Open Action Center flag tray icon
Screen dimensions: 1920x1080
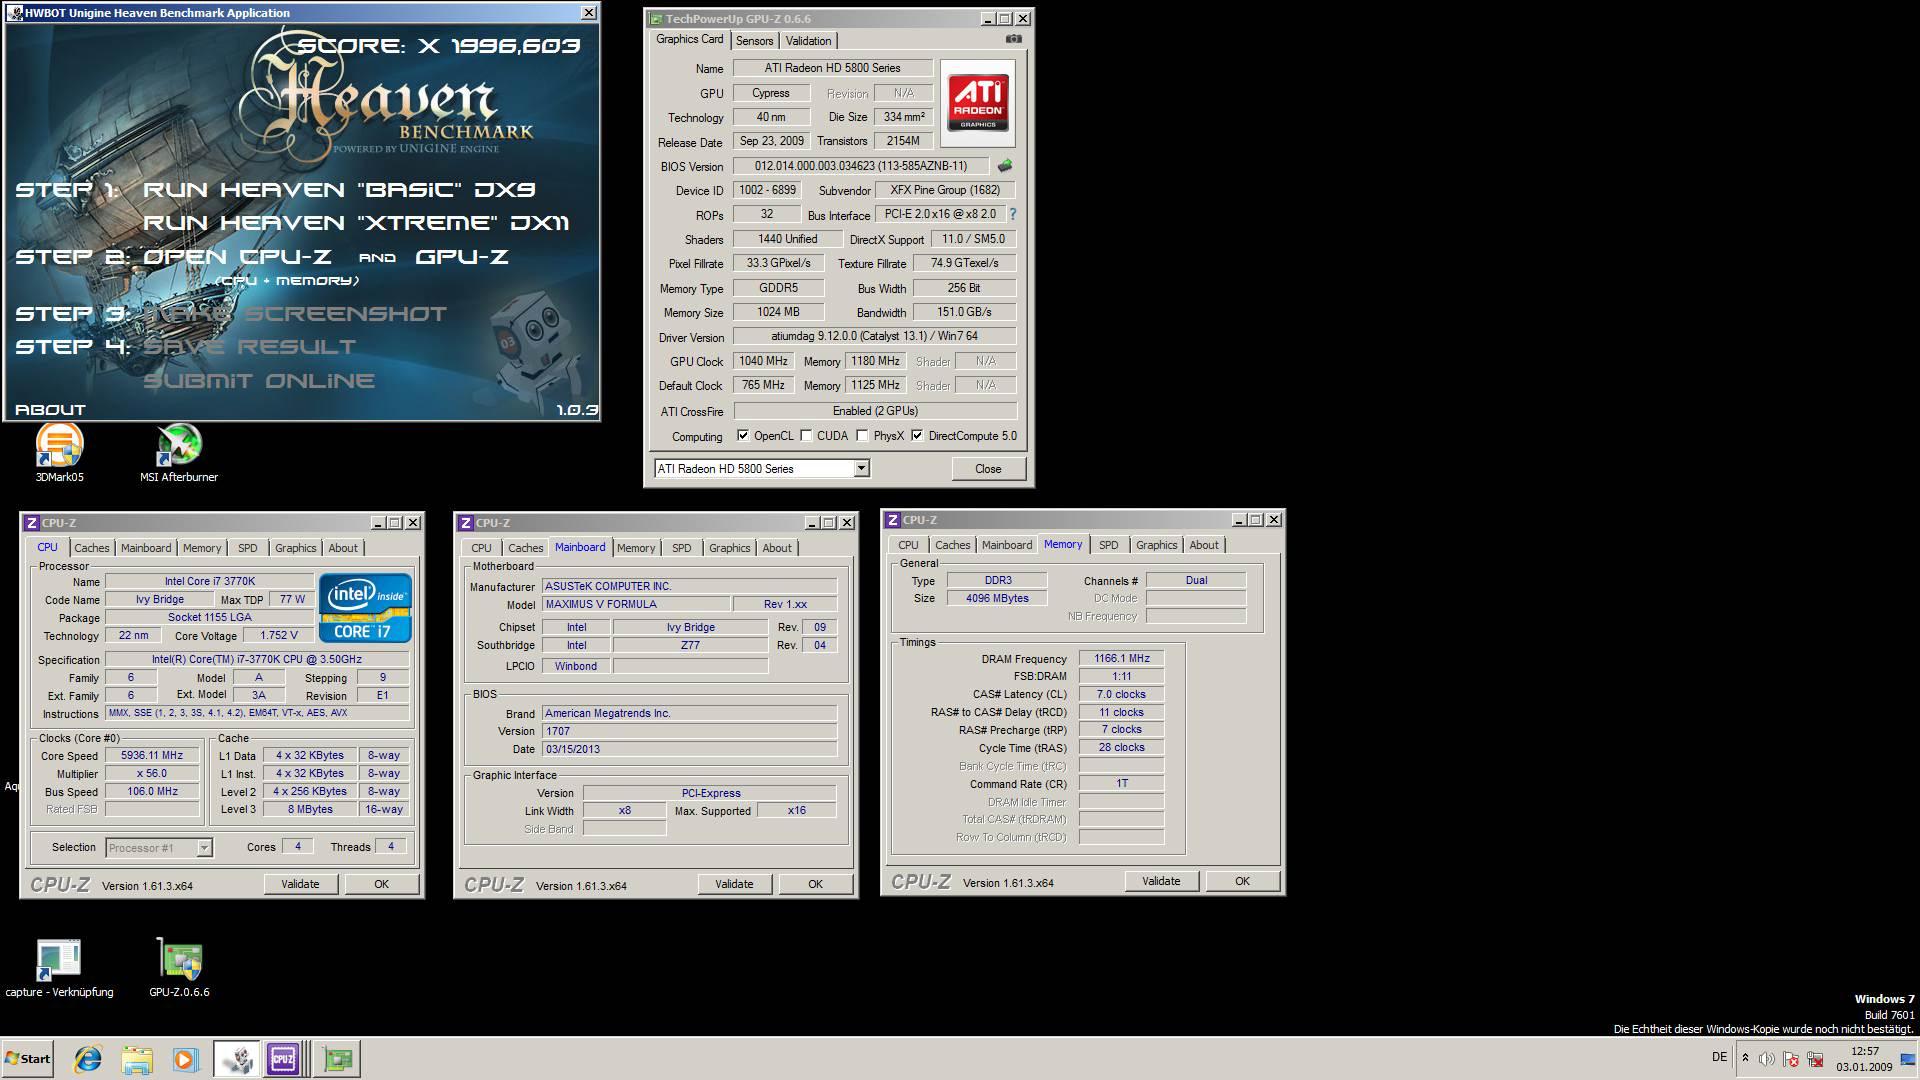[x=1791, y=1058]
